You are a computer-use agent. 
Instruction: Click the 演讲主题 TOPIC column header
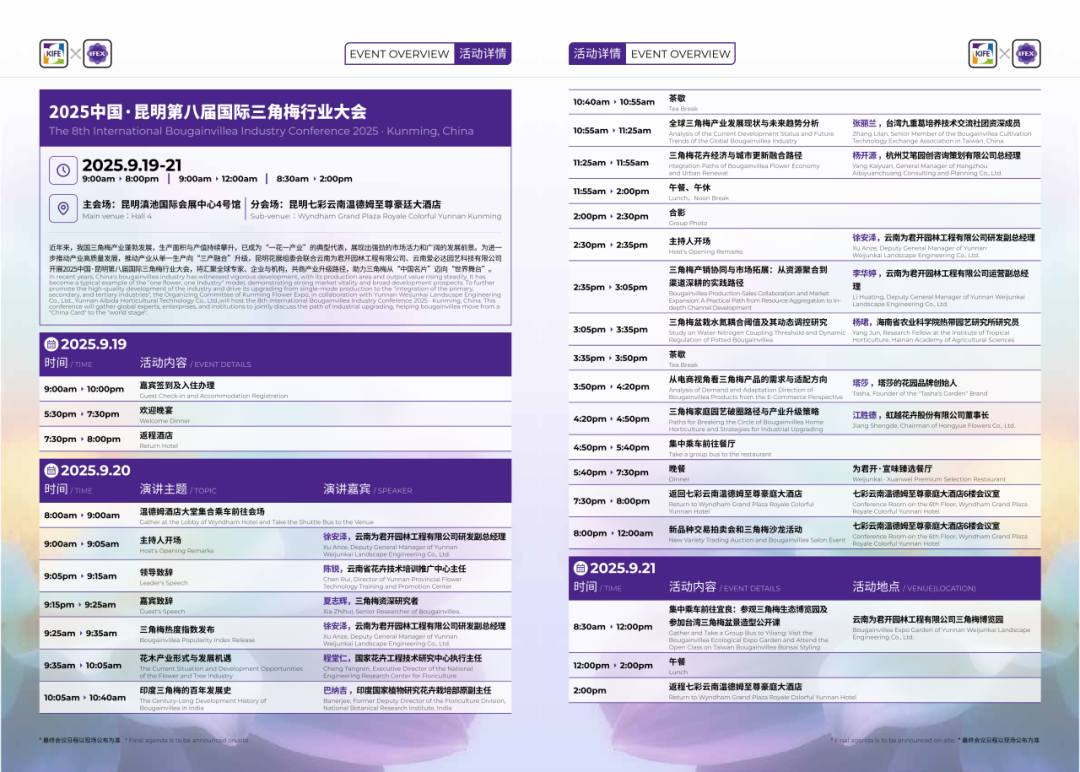tap(178, 489)
